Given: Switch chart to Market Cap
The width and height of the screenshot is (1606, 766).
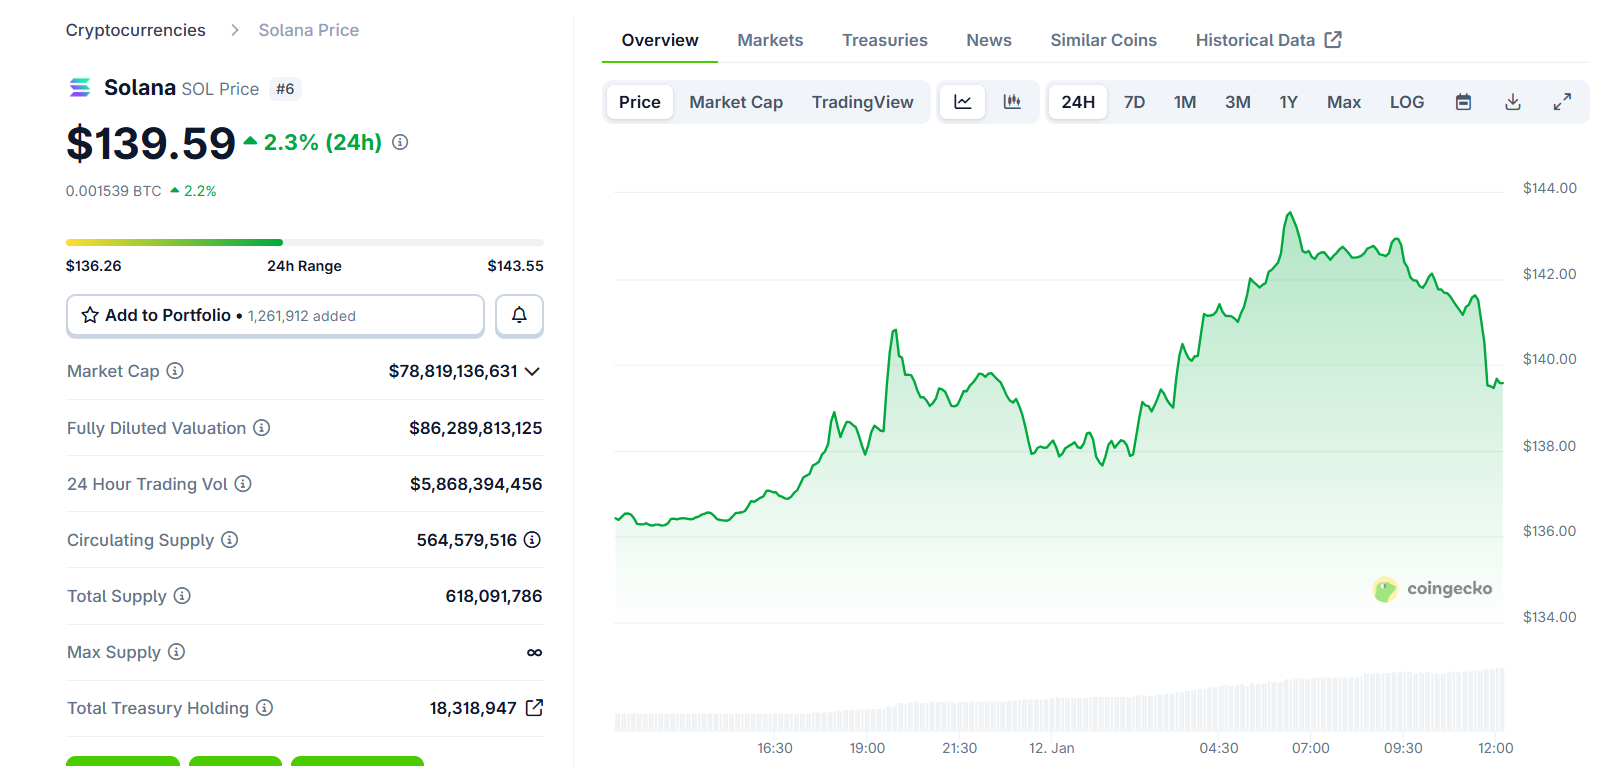Looking at the screenshot, I should (x=736, y=102).
